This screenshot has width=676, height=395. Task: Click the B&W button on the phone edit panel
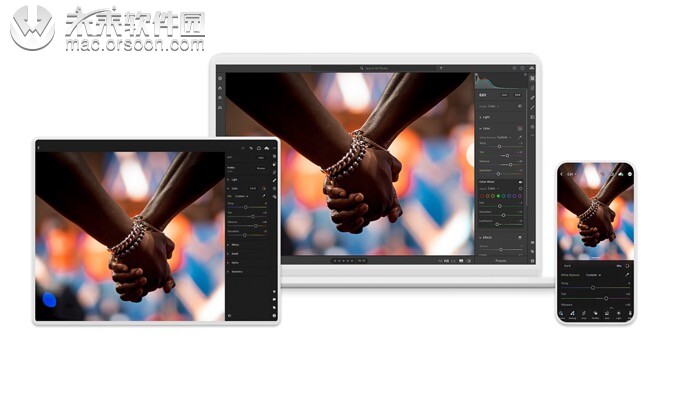[x=567, y=266]
